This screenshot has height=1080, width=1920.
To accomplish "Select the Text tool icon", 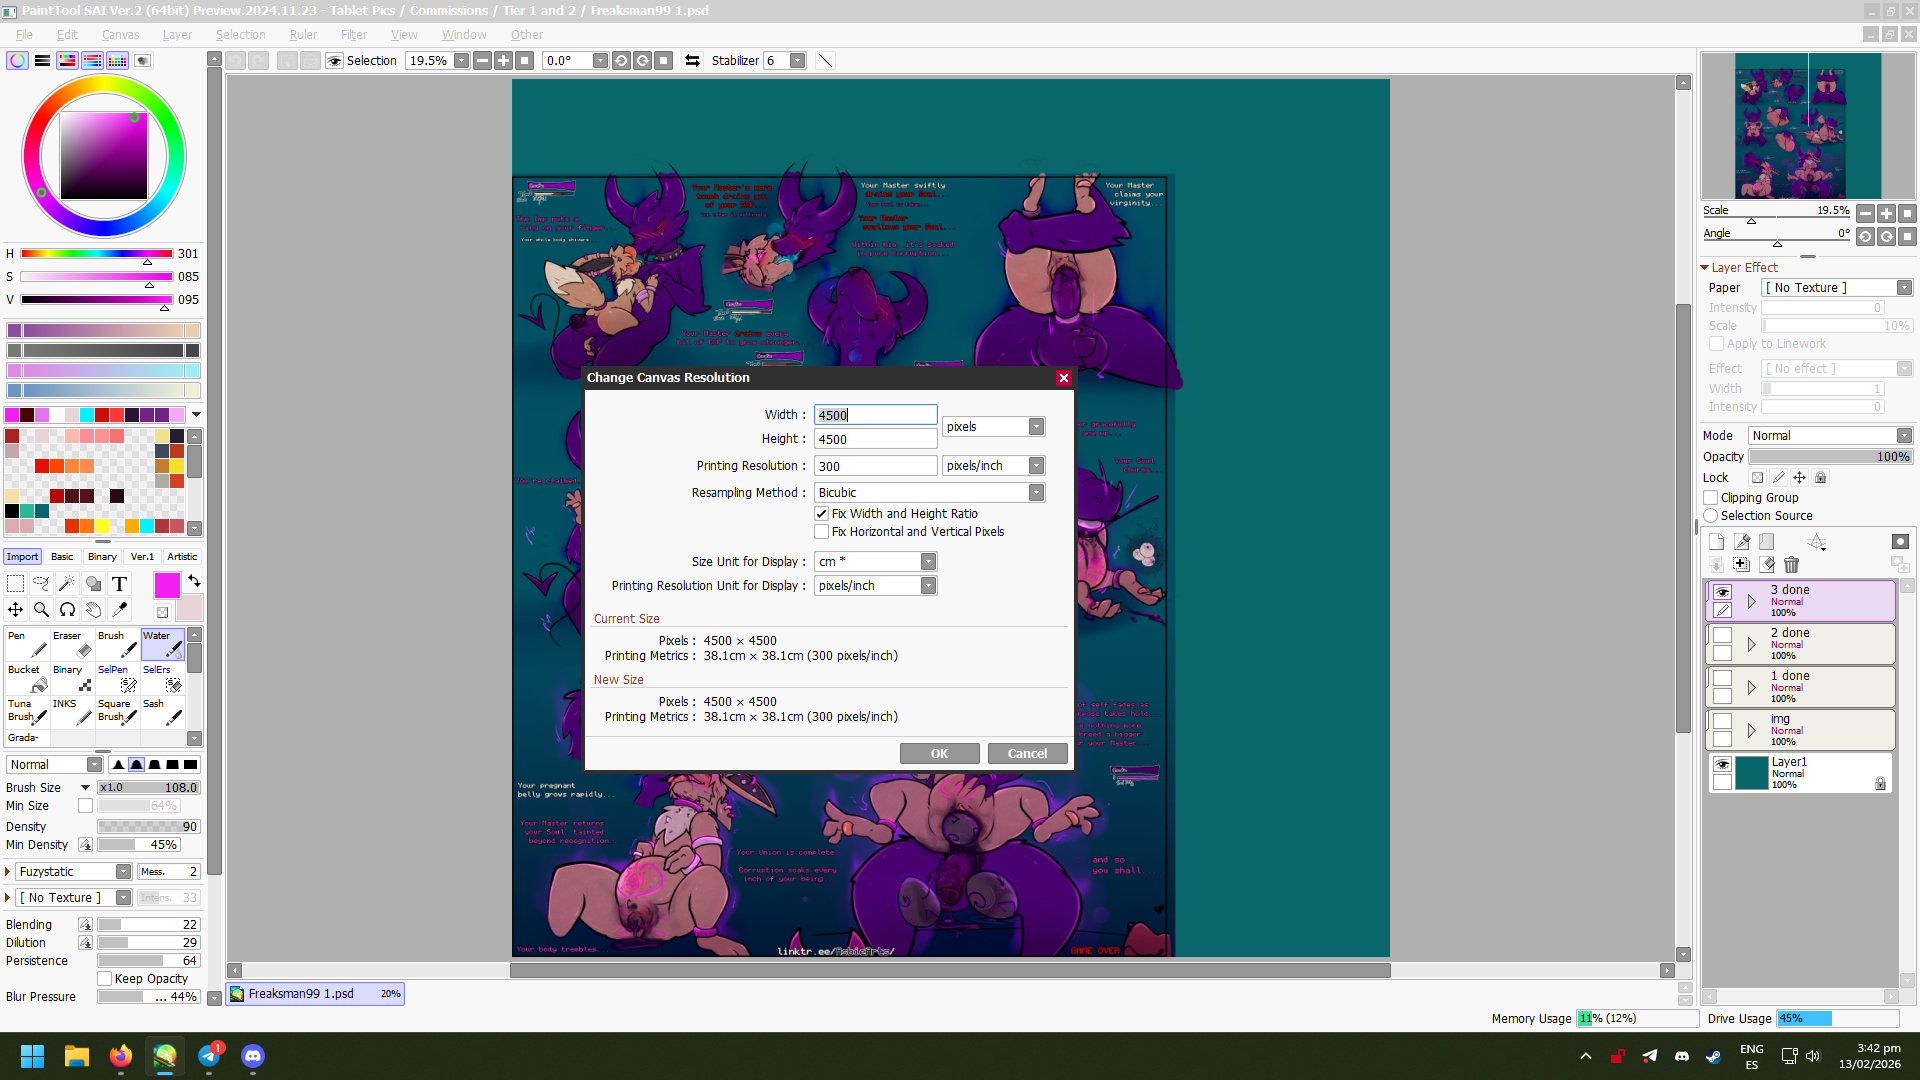I will pos(119,584).
